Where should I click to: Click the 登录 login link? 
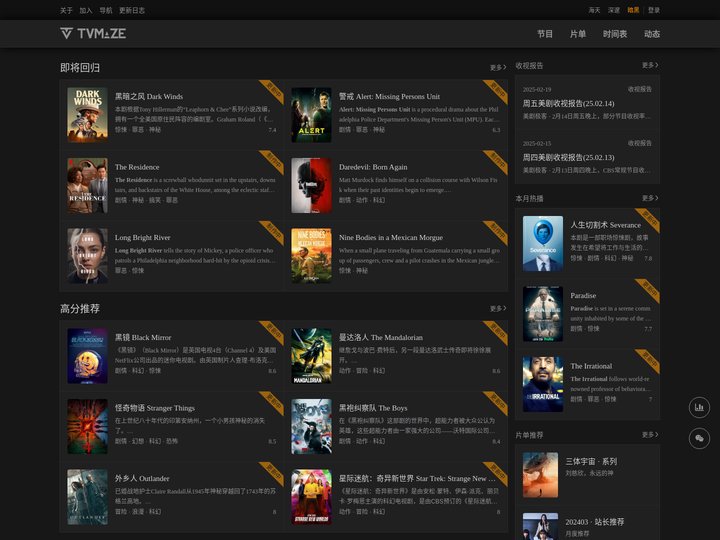(x=654, y=10)
